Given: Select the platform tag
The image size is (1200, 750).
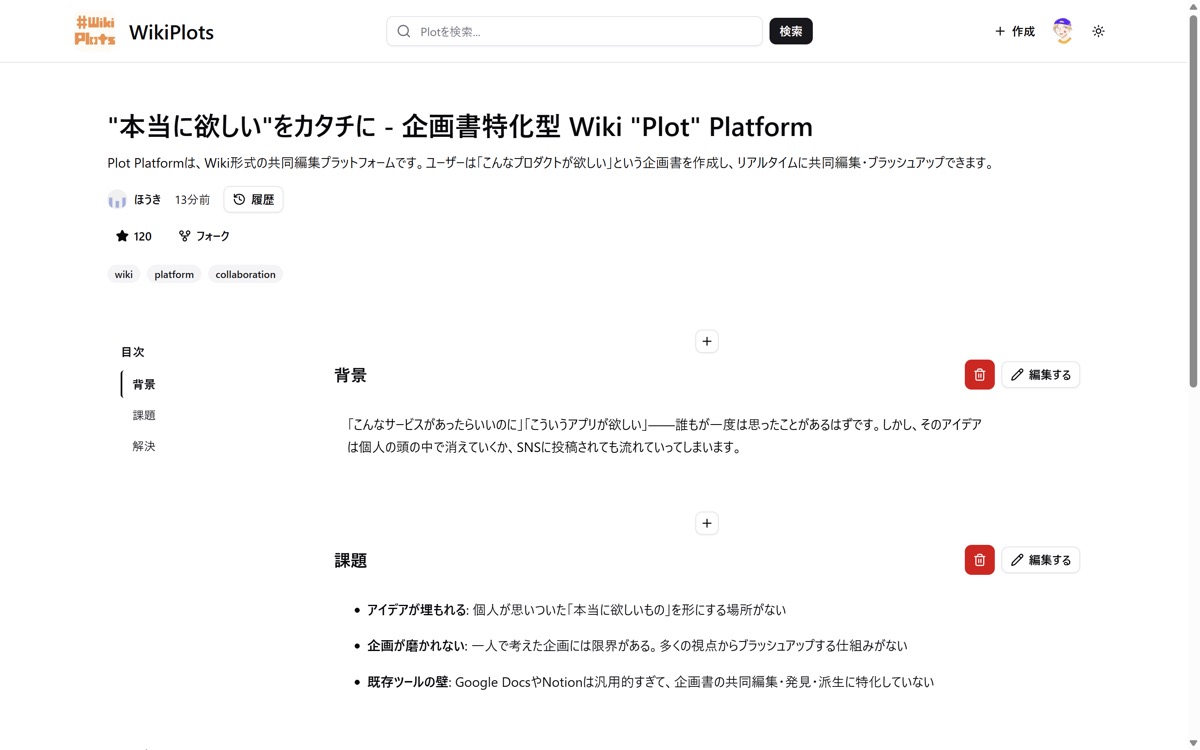Looking at the screenshot, I should point(174,274).
